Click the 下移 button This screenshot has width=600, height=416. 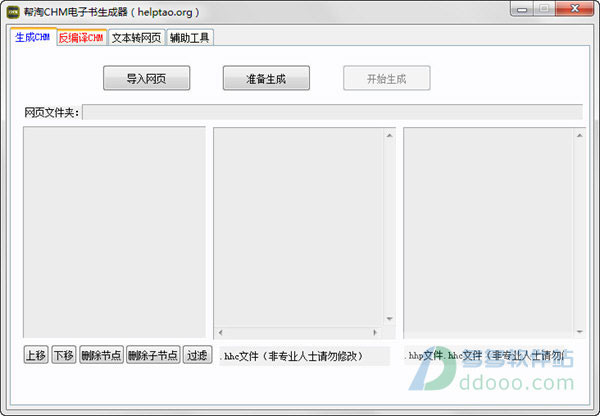64,355
